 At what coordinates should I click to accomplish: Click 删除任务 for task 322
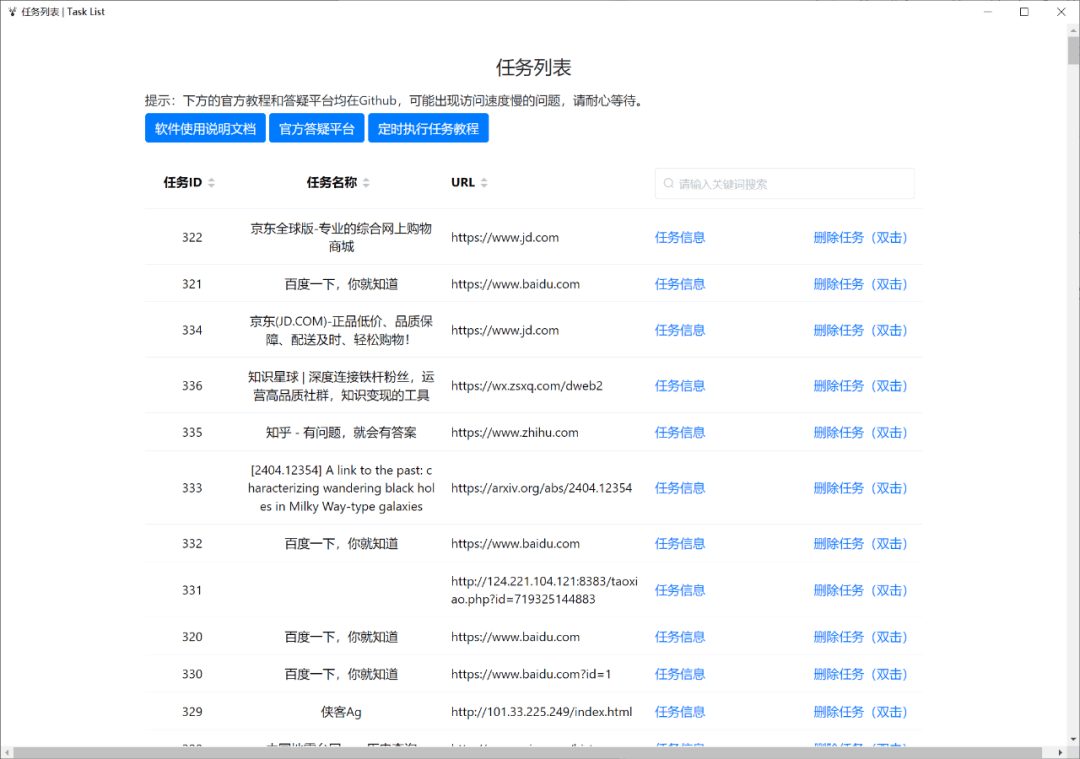pyautogui.click(x=860, y=238)
